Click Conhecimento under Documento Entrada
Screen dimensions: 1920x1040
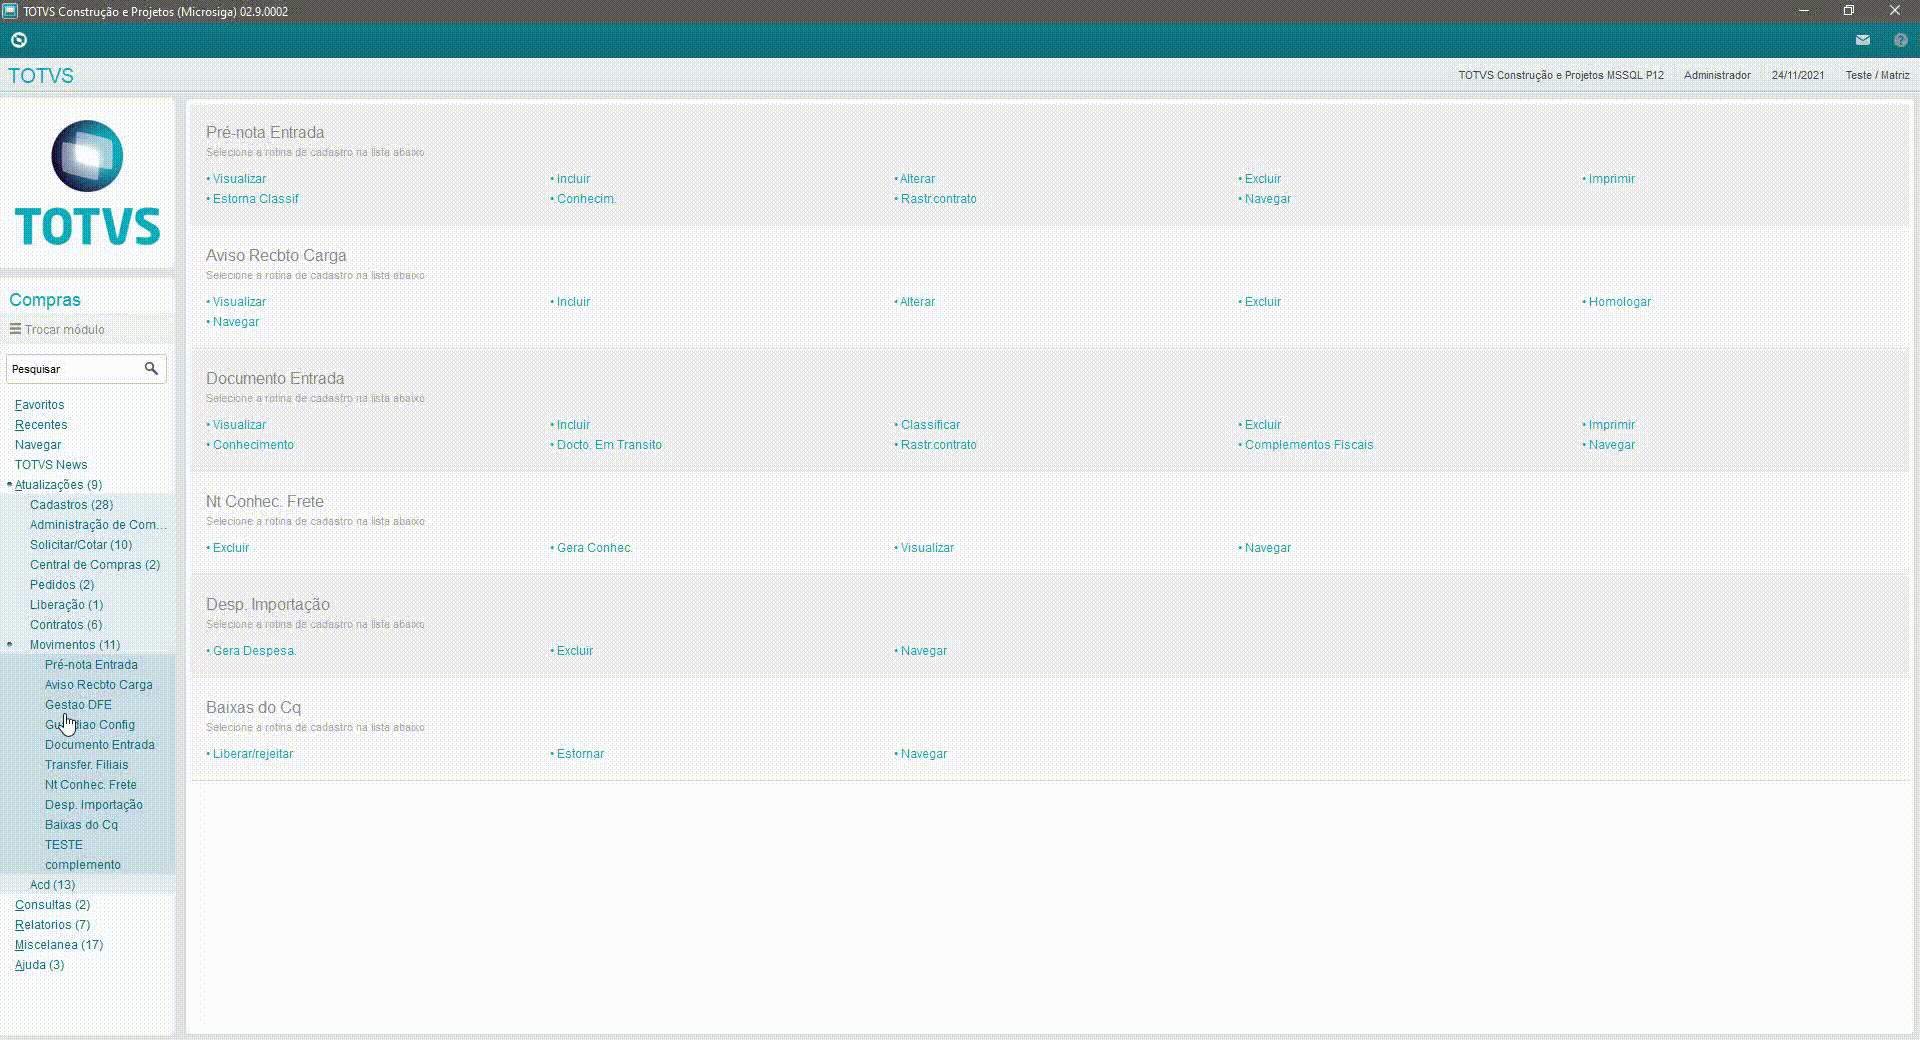(253, 445)
